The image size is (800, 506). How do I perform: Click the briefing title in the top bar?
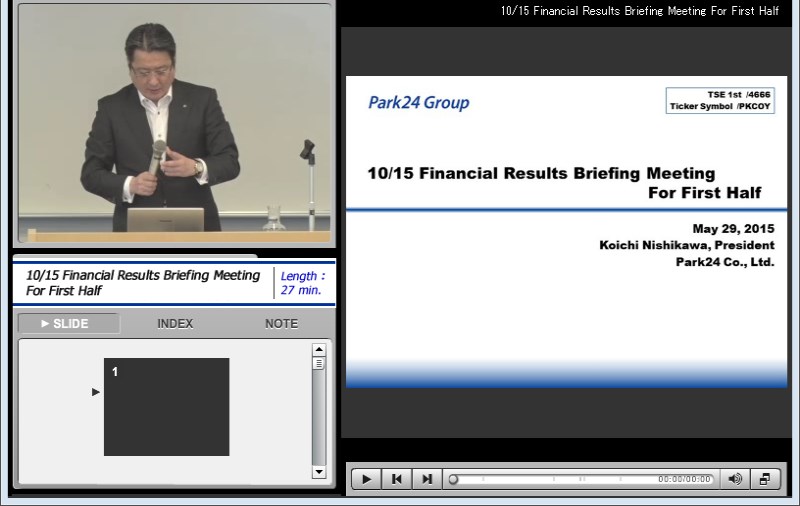point(639,11)
